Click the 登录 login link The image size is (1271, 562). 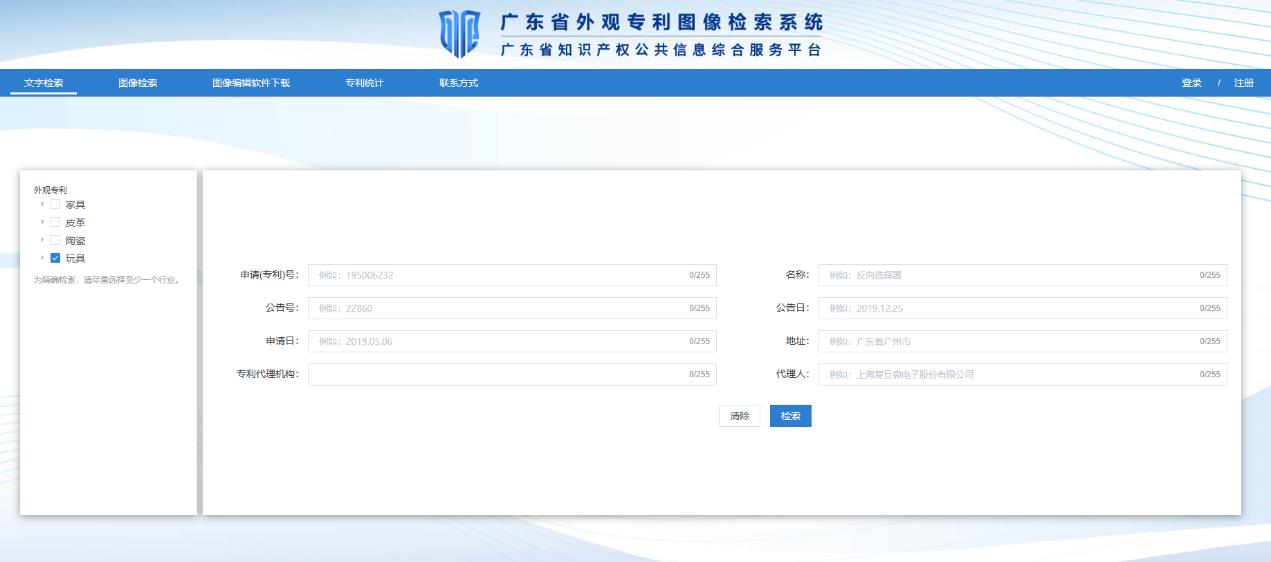point(1191,83)
